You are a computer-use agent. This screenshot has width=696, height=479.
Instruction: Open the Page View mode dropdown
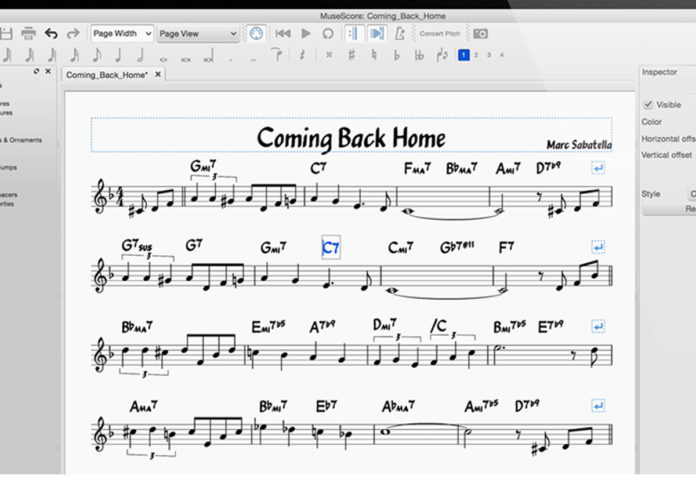pos(198,34)
